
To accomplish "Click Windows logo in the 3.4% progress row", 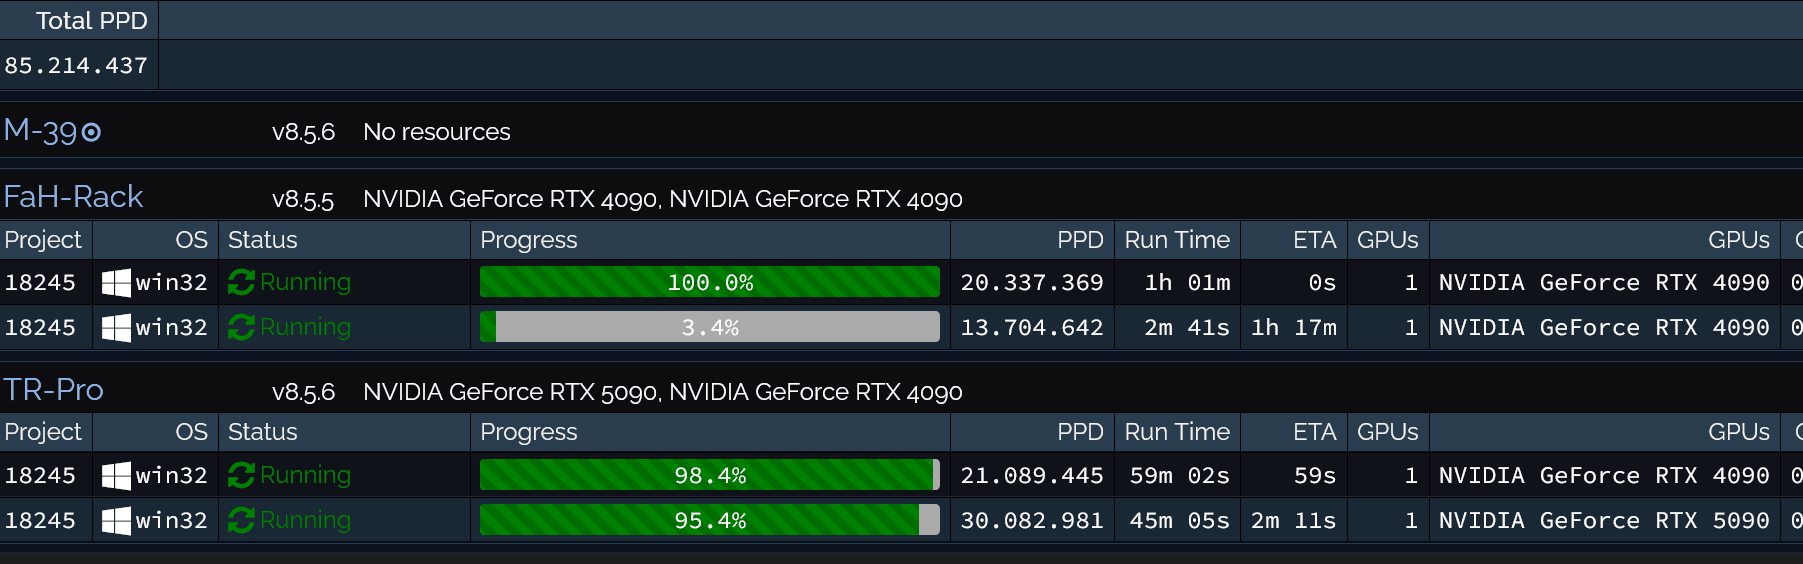I will pyautogui.click(x=116, y=328).
